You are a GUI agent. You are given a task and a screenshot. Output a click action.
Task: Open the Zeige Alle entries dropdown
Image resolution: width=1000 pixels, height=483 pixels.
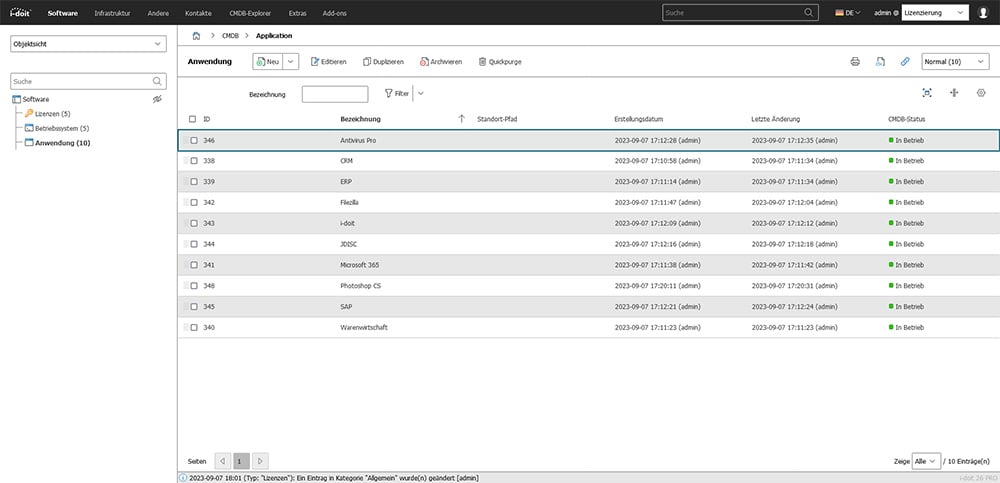[926, 461]
